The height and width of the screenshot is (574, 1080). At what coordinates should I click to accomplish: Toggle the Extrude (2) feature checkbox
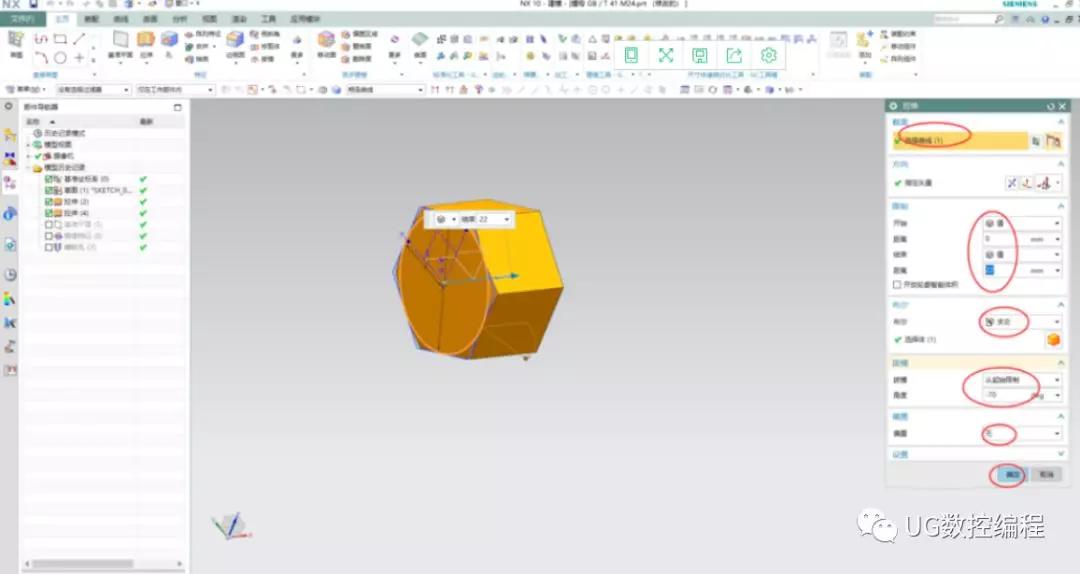click(x=49, y=202)
